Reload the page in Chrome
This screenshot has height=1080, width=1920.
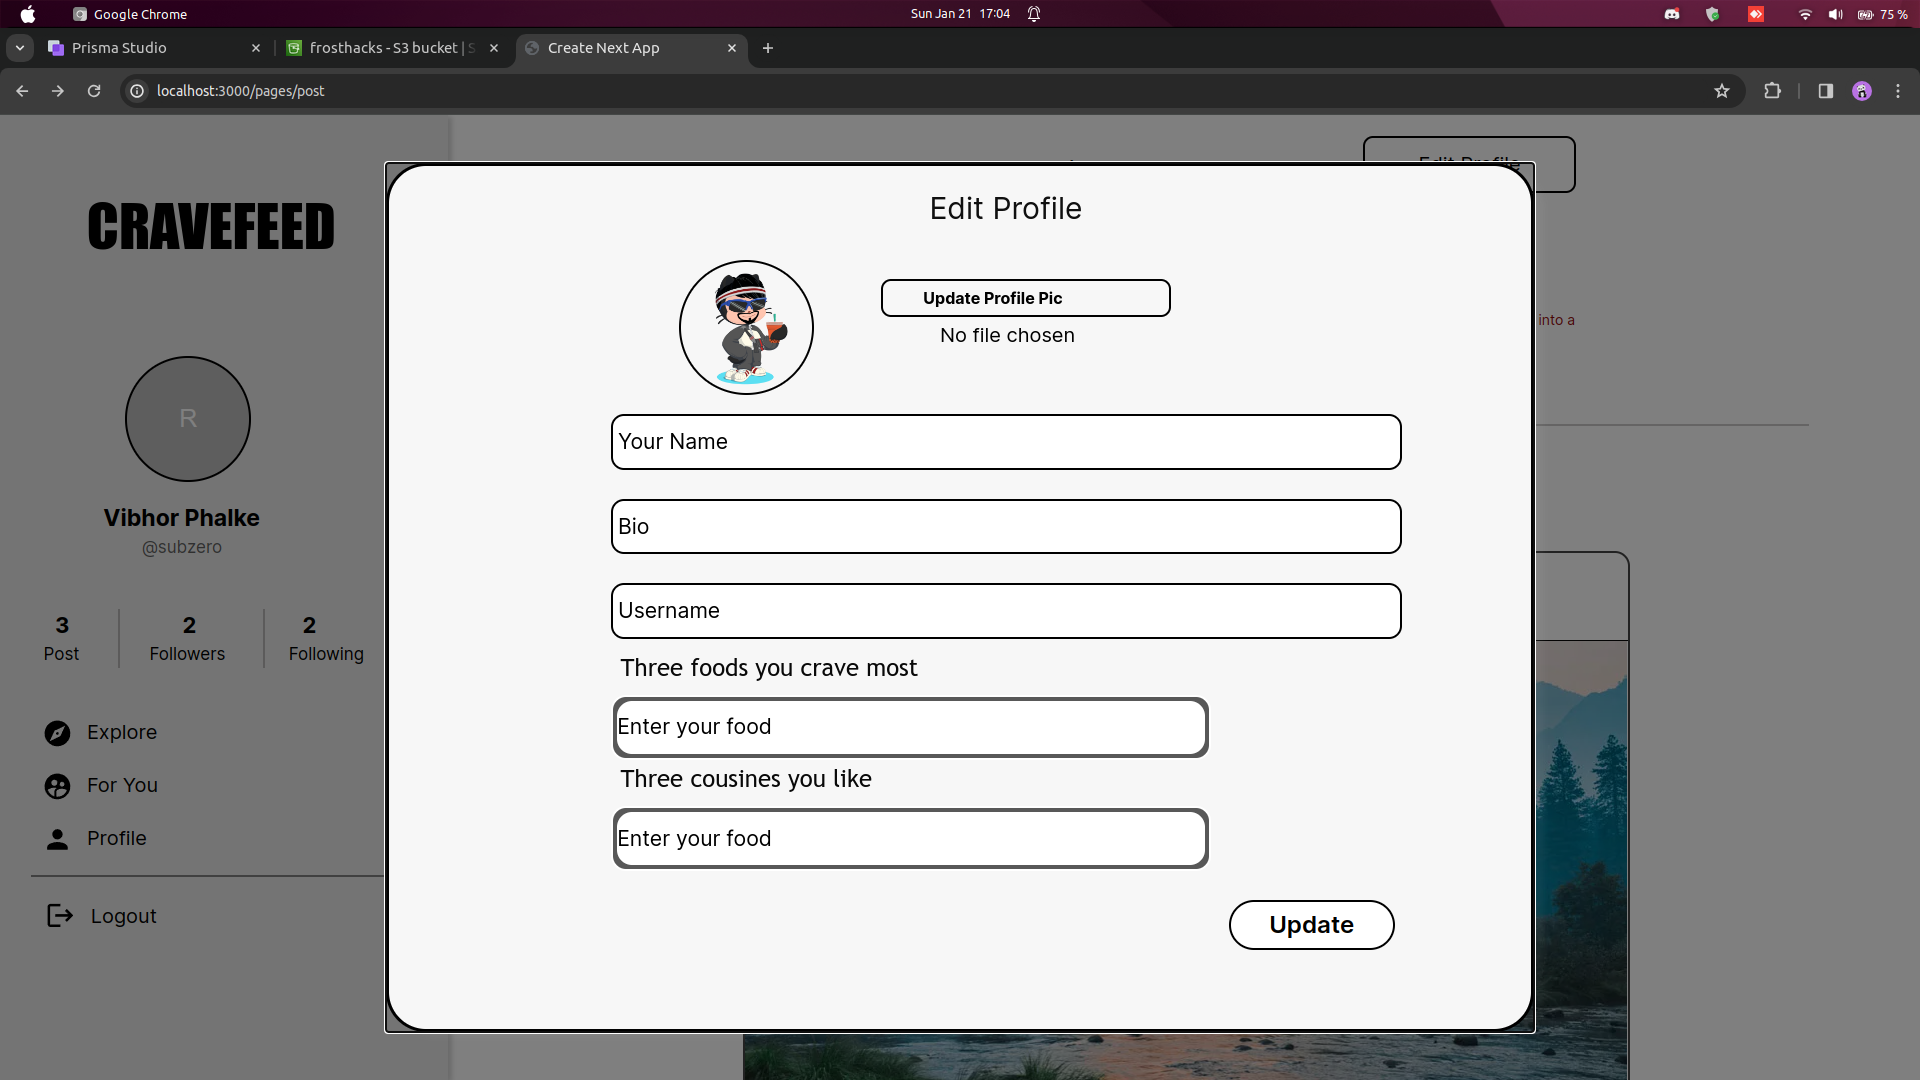[94, 91]
